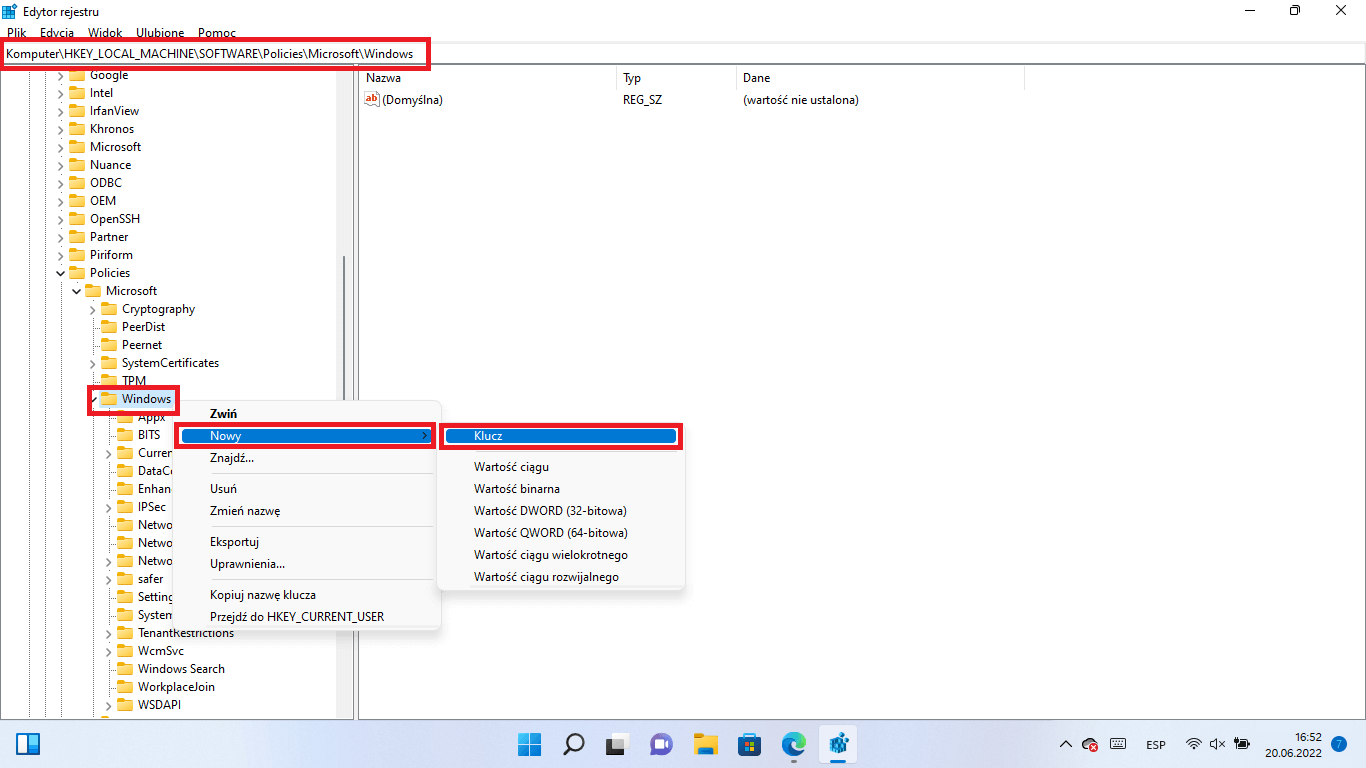Select the OpenSSH folder icon
The image size is (1366, 768).
click(x=77, y=219)
